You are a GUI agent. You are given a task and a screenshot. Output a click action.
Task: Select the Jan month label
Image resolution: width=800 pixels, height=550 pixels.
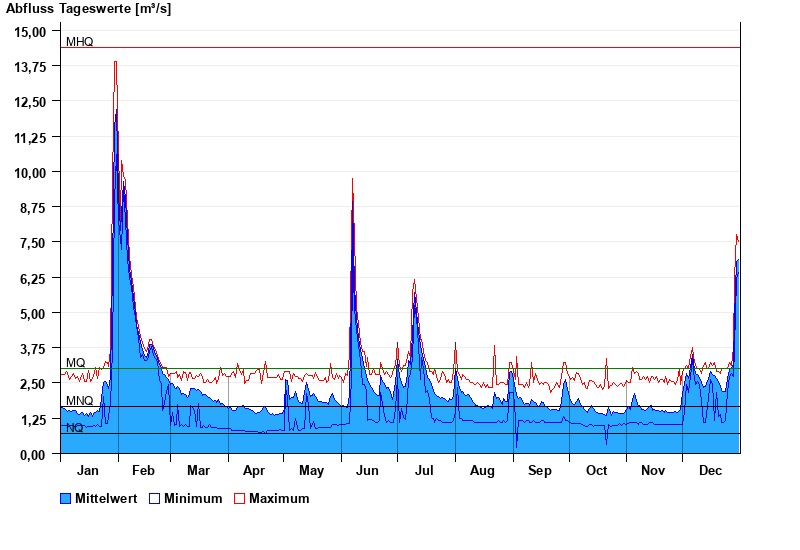coord(88,470)
